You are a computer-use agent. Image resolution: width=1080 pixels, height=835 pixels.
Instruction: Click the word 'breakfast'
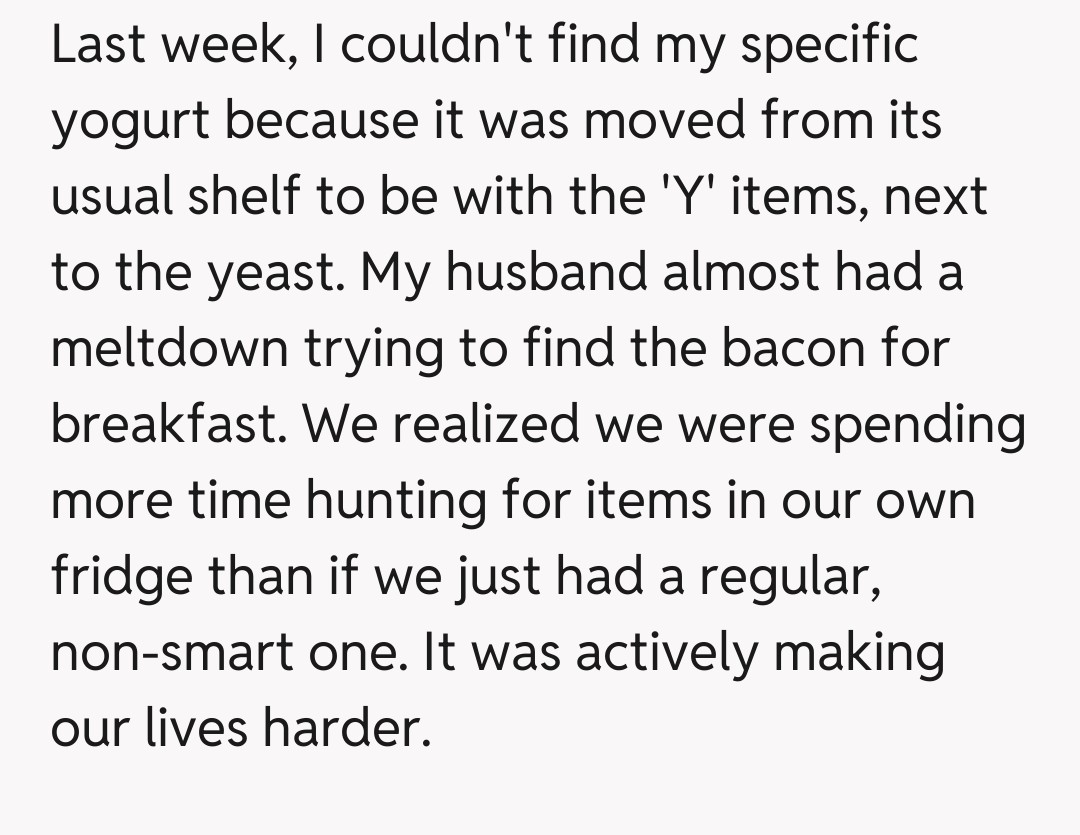coord(165,424)
